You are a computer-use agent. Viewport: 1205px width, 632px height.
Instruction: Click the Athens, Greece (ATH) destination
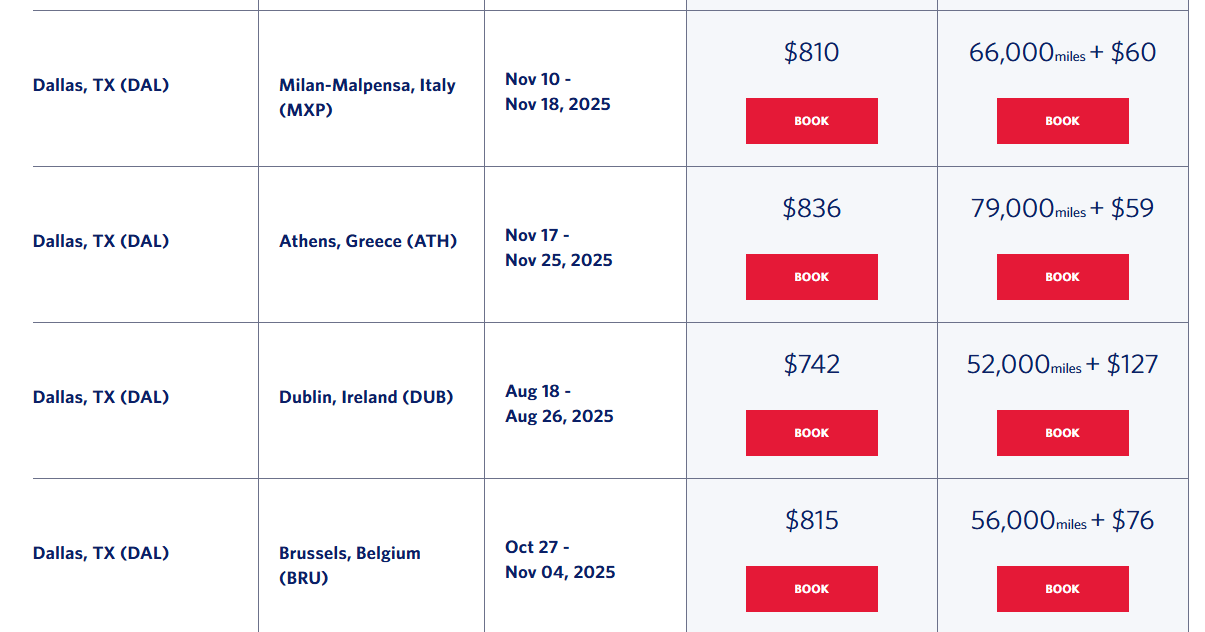(368, 240)
